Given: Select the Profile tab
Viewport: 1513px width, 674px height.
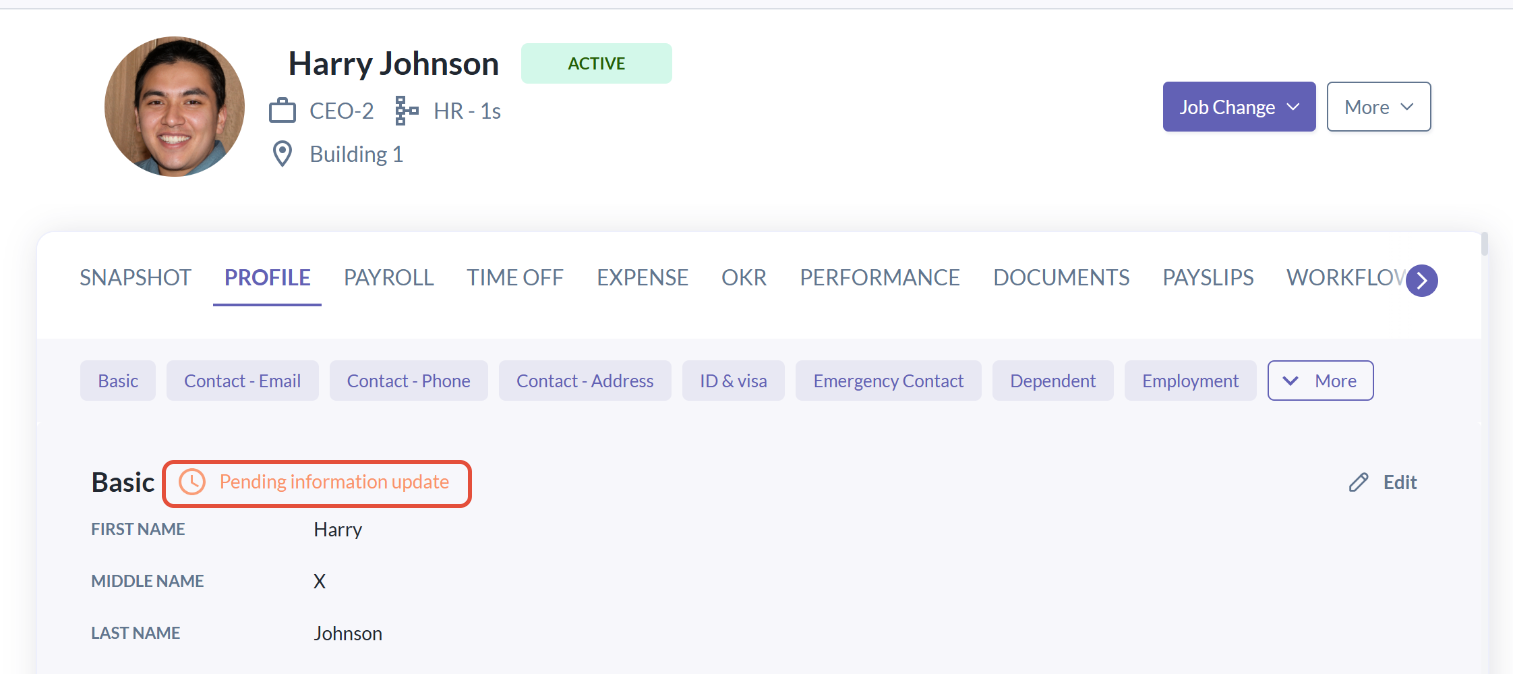Looking at the screenshot, I should (x=267, y=277).
